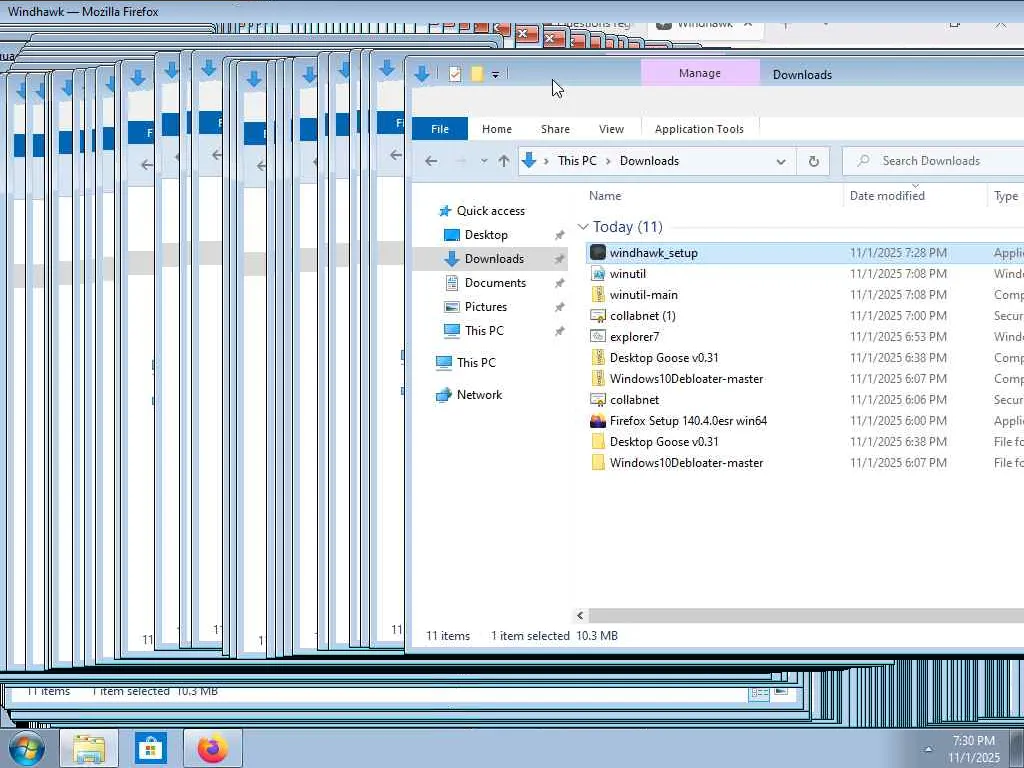Click the pin icon beside Desktop
This screenshot has height=768, width=1024.
tap(559, 235)
